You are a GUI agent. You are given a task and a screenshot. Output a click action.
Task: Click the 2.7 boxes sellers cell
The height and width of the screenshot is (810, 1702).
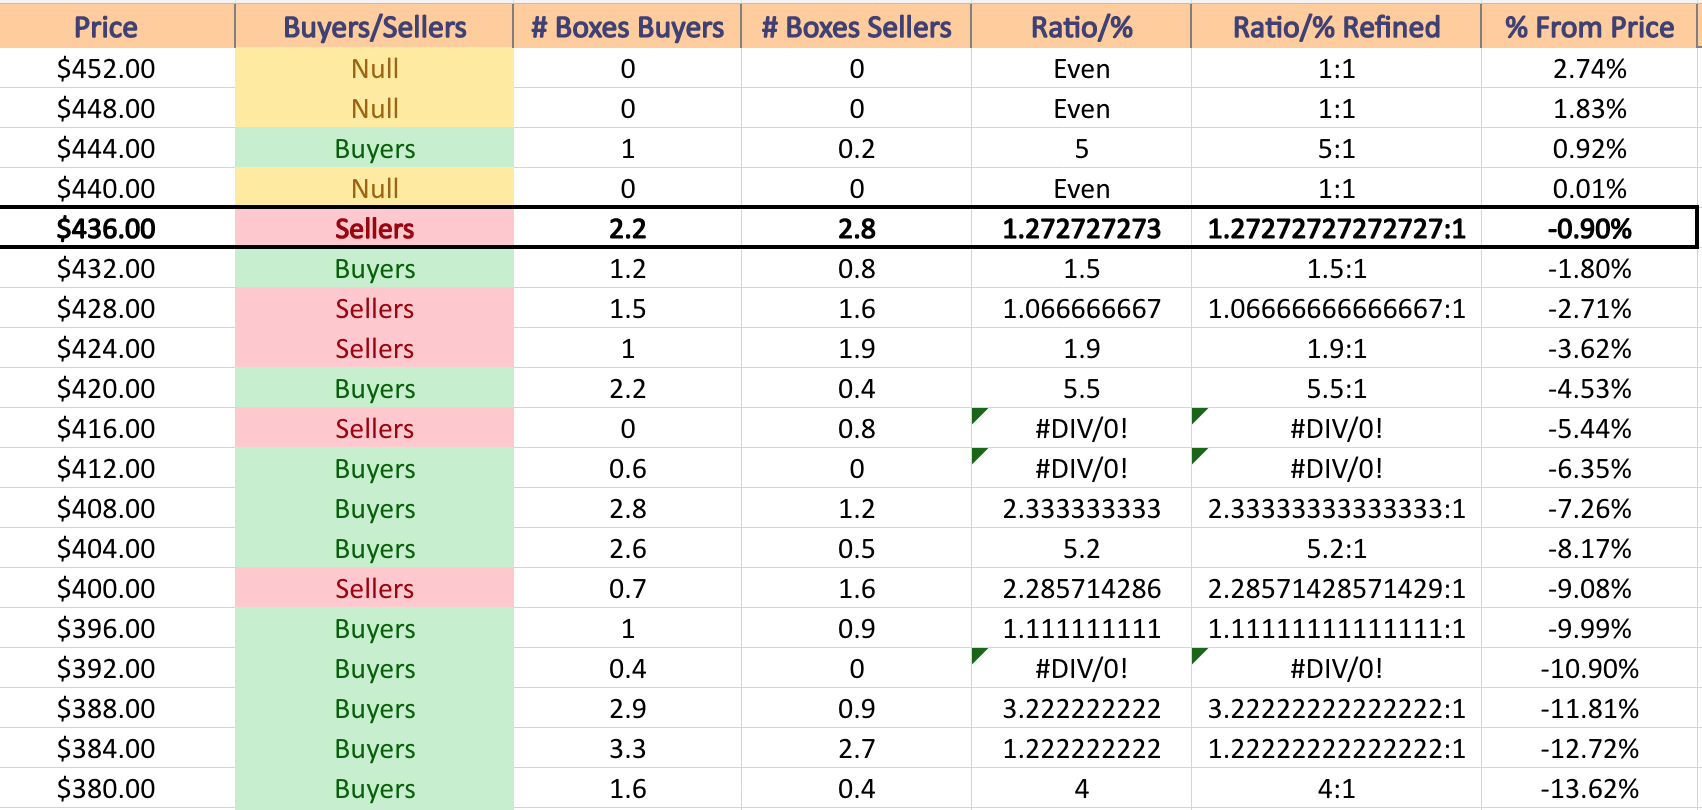(856, 749)
